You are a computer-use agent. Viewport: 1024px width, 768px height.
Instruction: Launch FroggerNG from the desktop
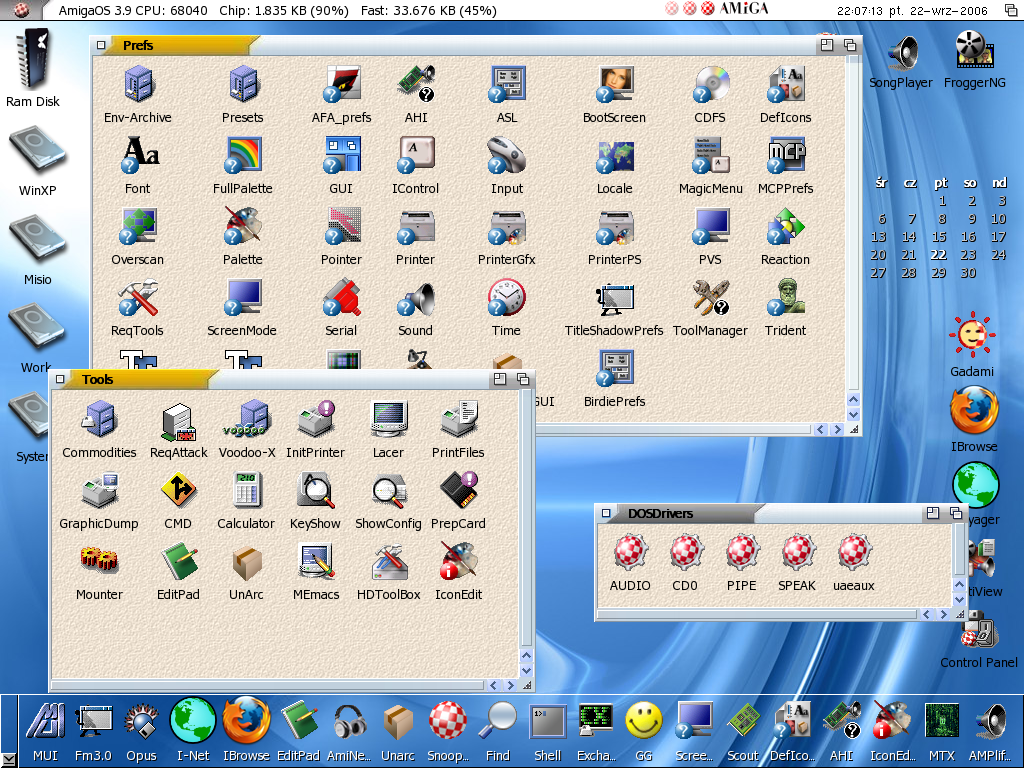coord(974,50)
